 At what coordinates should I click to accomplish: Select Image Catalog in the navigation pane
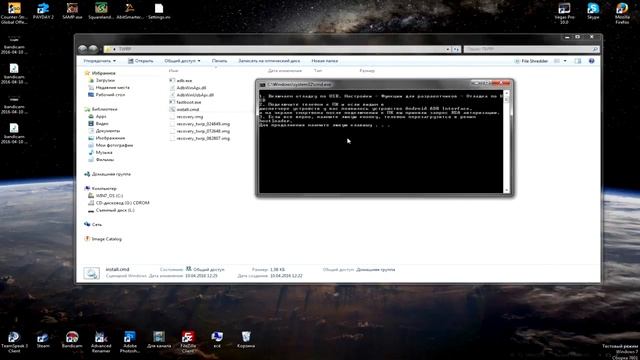103,239
